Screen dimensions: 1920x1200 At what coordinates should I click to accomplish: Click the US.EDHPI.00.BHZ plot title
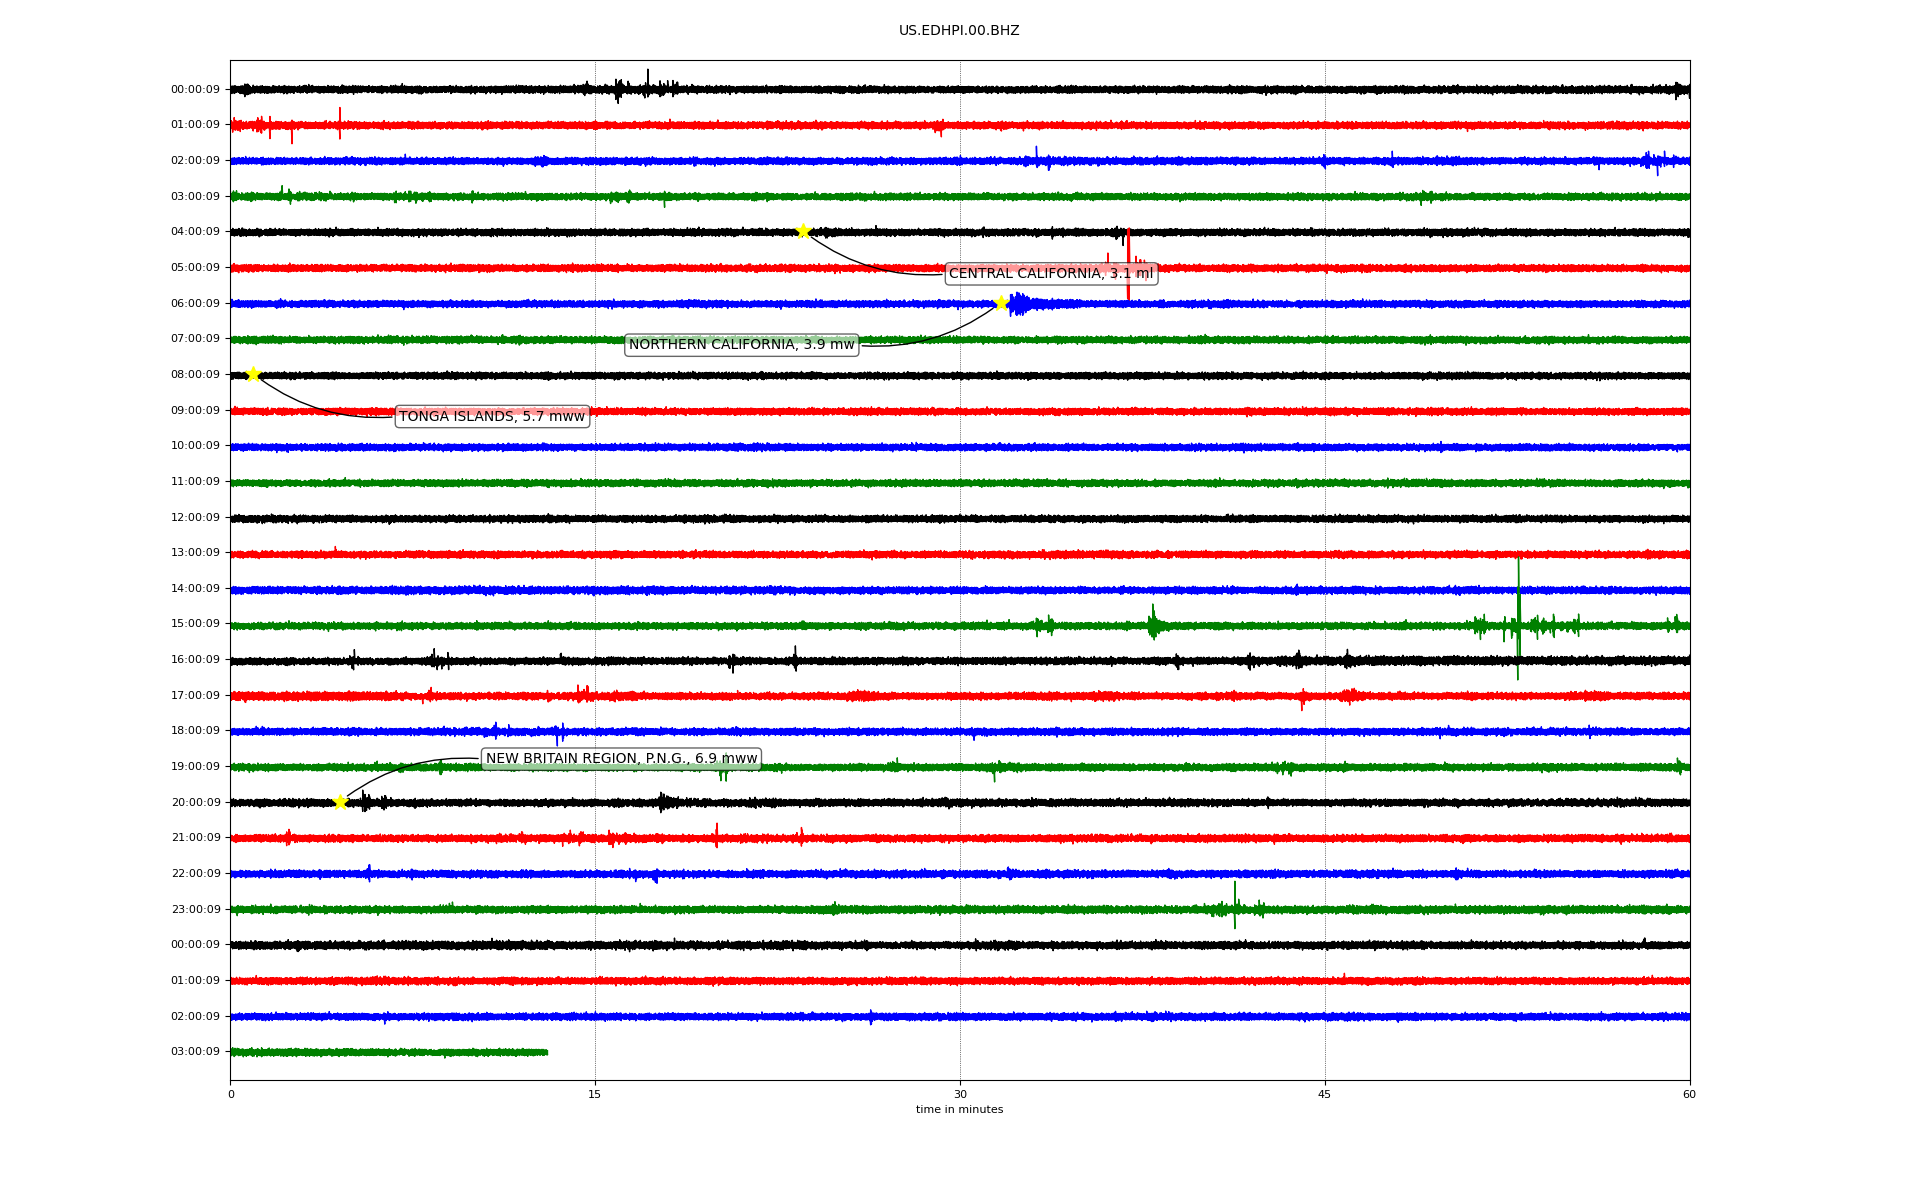[959, 31]
